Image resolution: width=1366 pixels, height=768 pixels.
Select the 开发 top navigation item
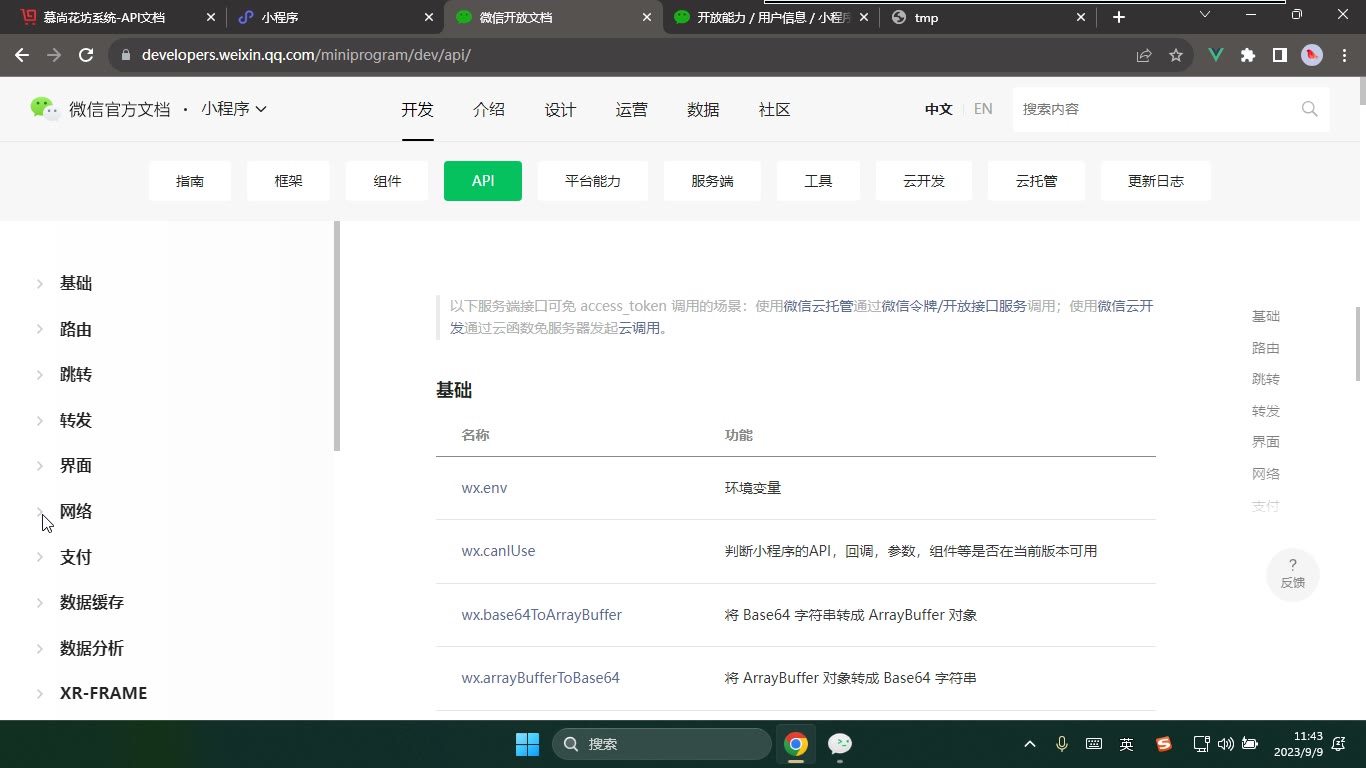pyautogui.click(x=417, y=109)
